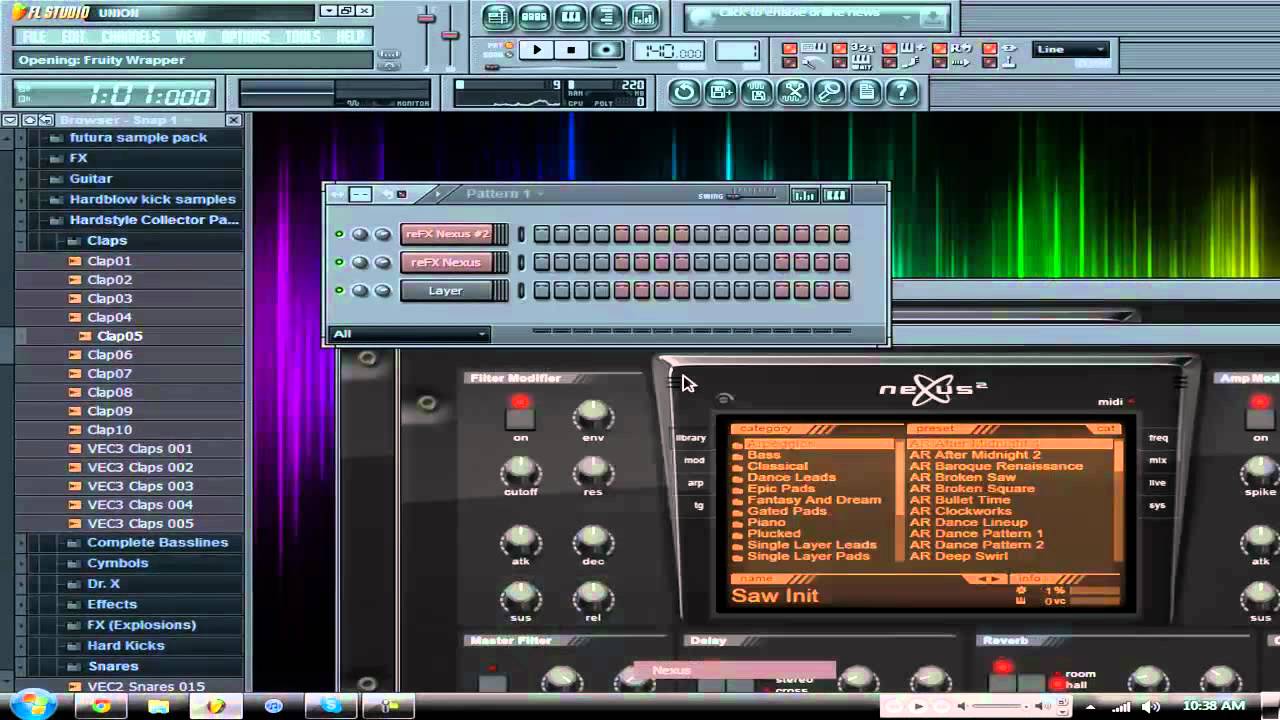Open the browser menu arrow
Screen dimensions: 1280x720
click(10, 120)
